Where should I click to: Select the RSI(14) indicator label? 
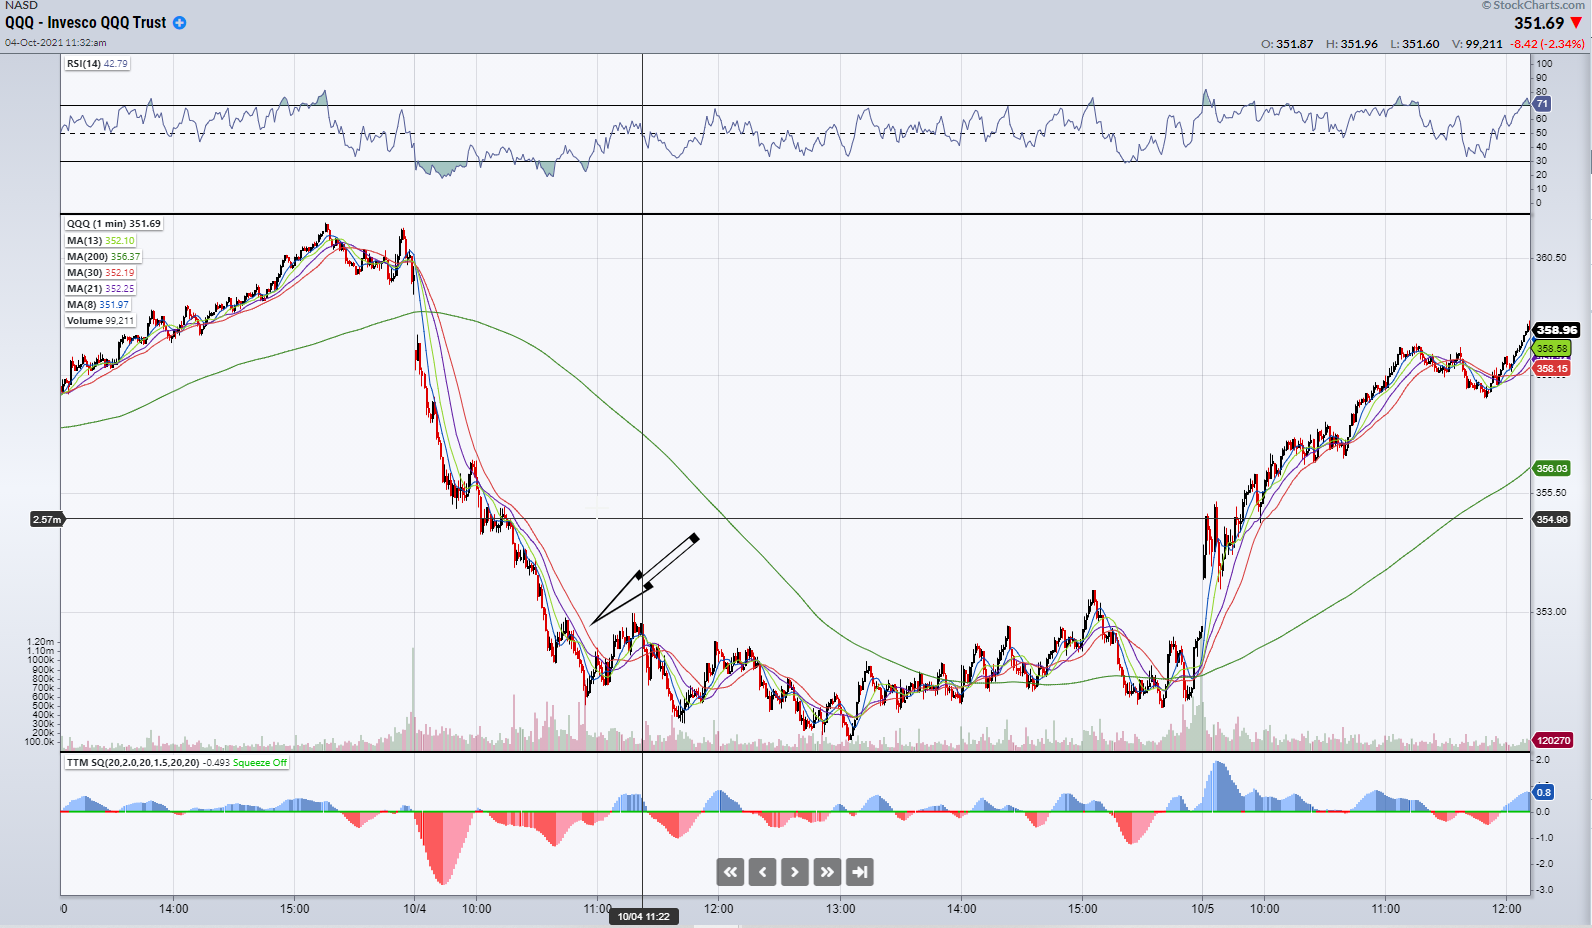97,63
